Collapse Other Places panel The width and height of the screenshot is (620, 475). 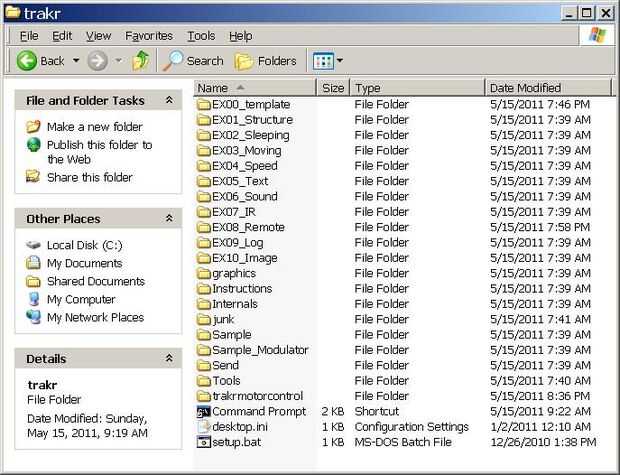point(169,218)
